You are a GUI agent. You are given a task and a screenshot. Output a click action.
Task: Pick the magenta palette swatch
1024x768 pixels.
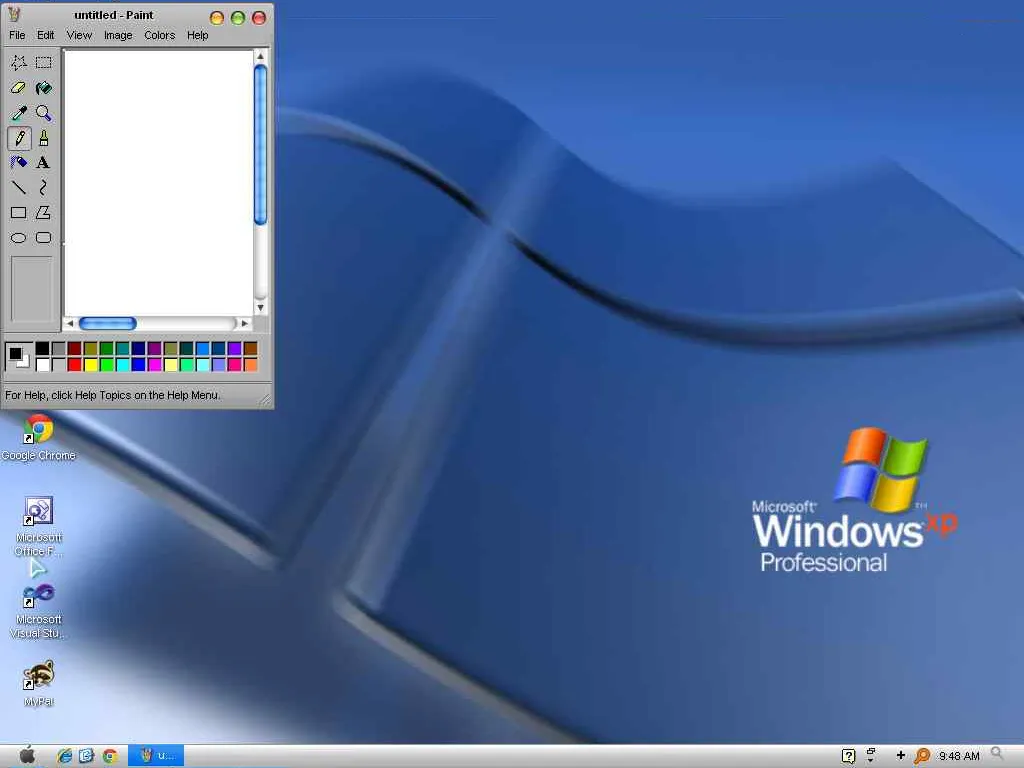click(155, 364)
